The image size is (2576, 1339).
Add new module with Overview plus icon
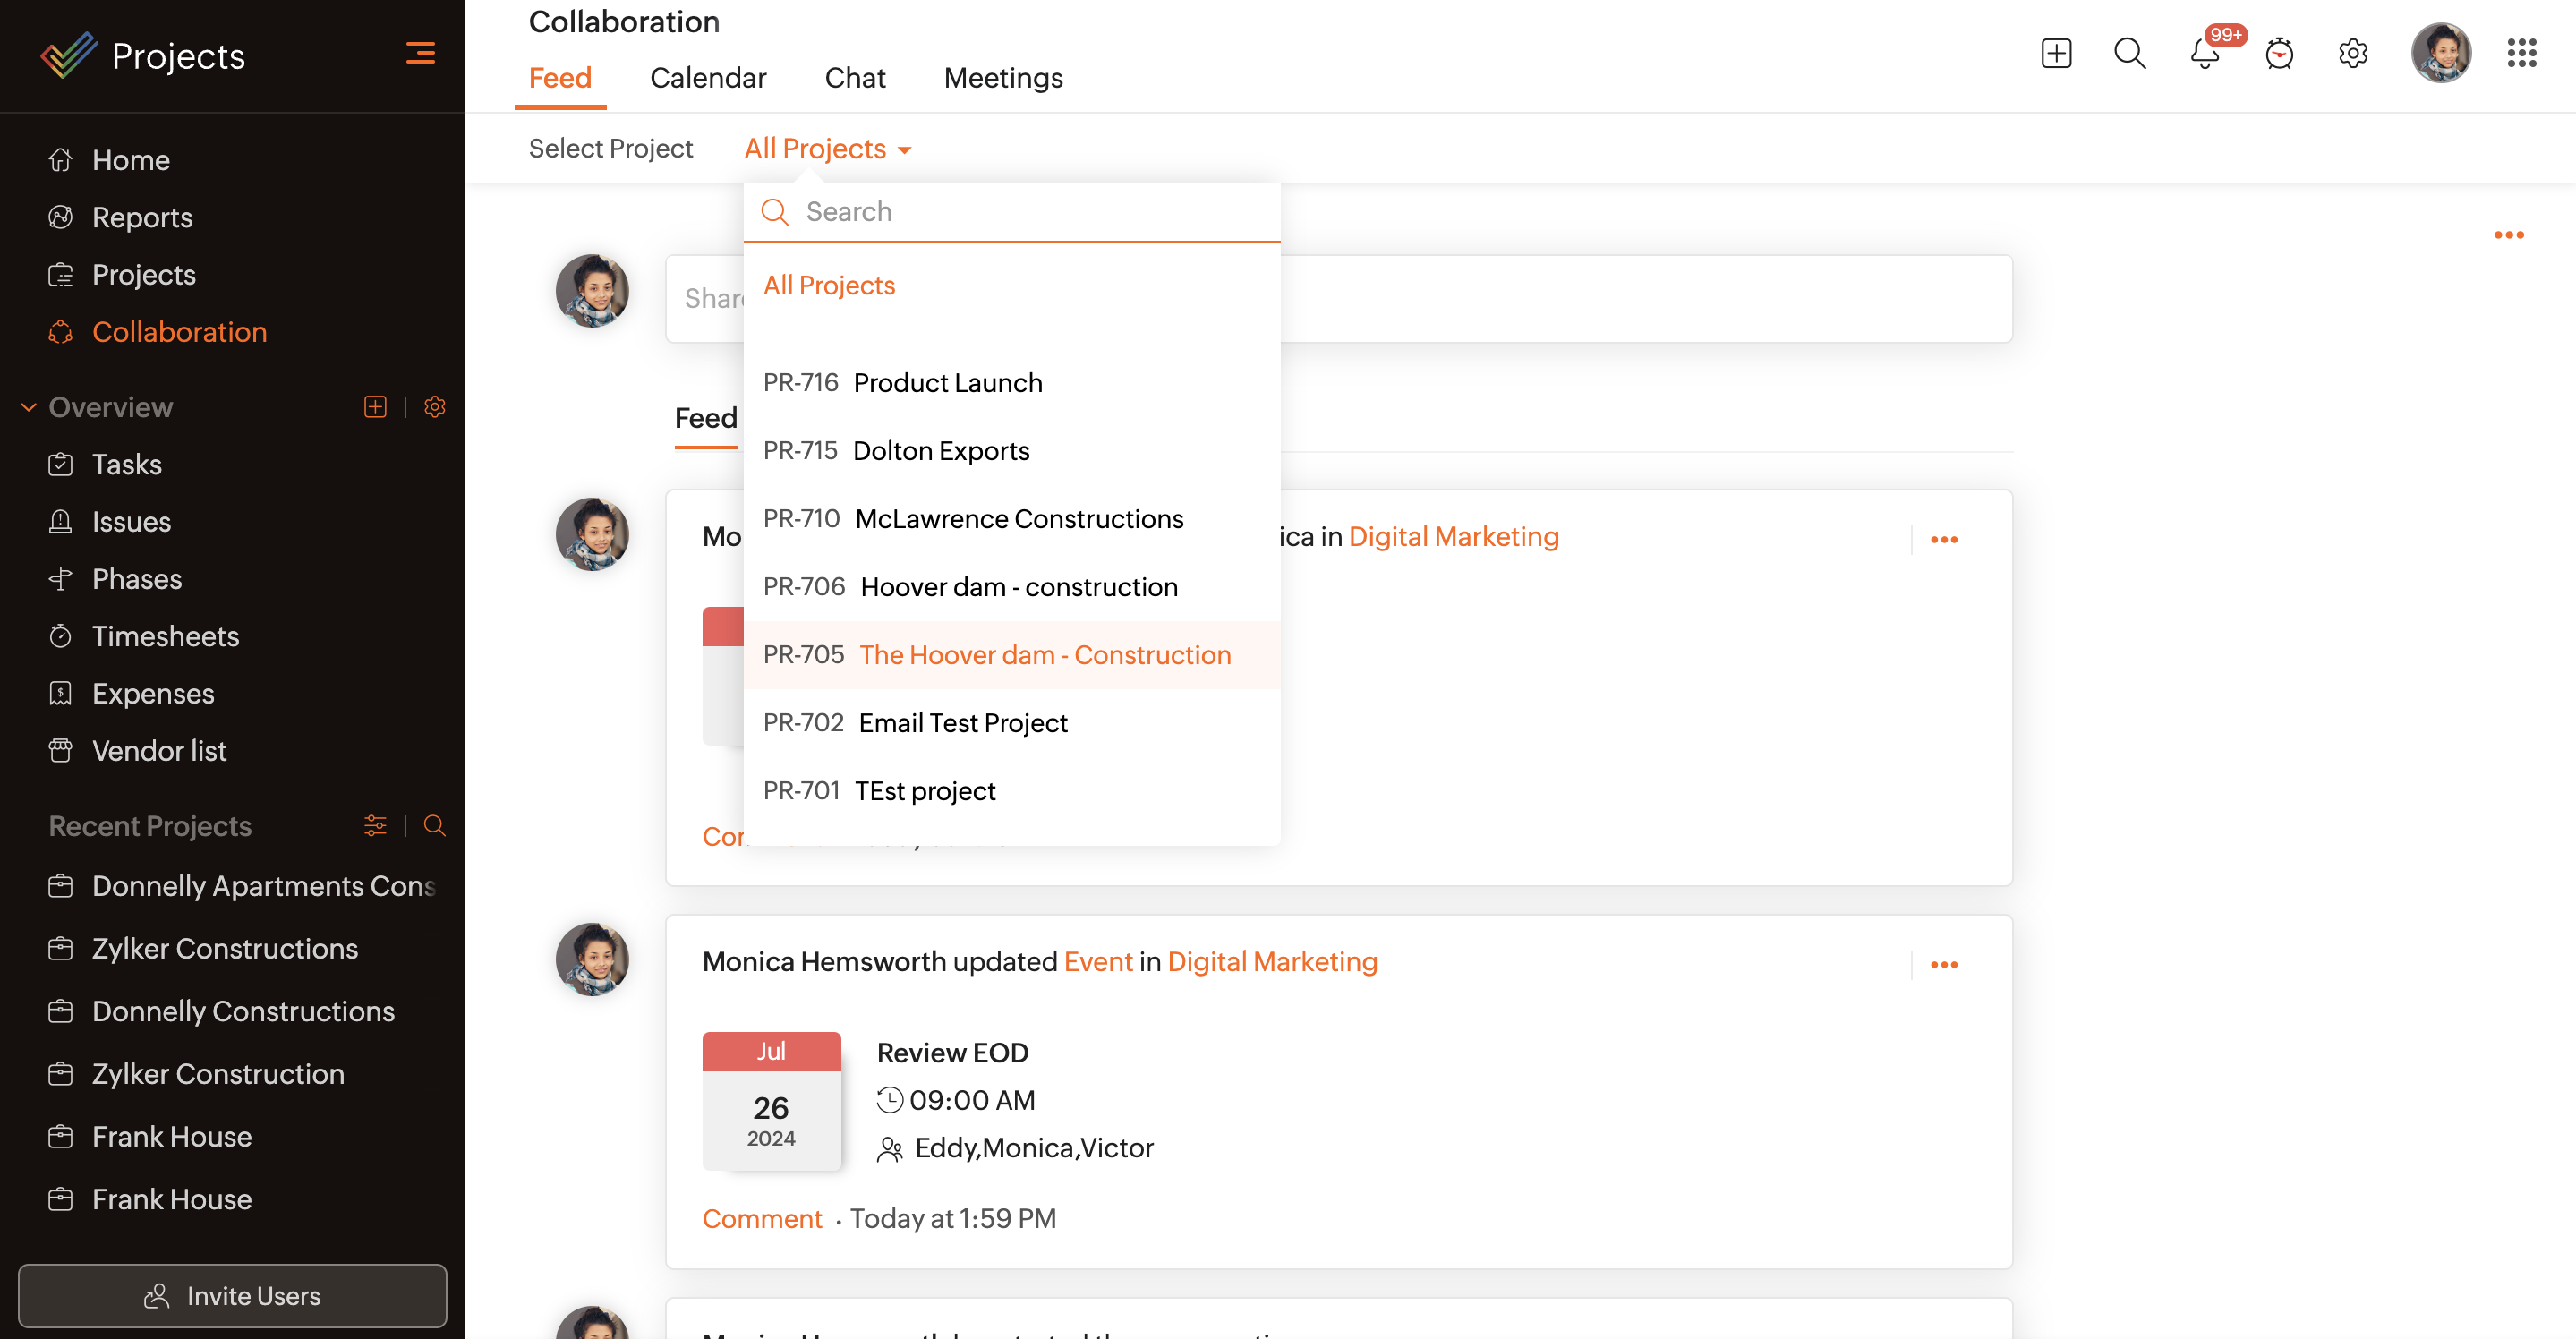tap(375, 407)
